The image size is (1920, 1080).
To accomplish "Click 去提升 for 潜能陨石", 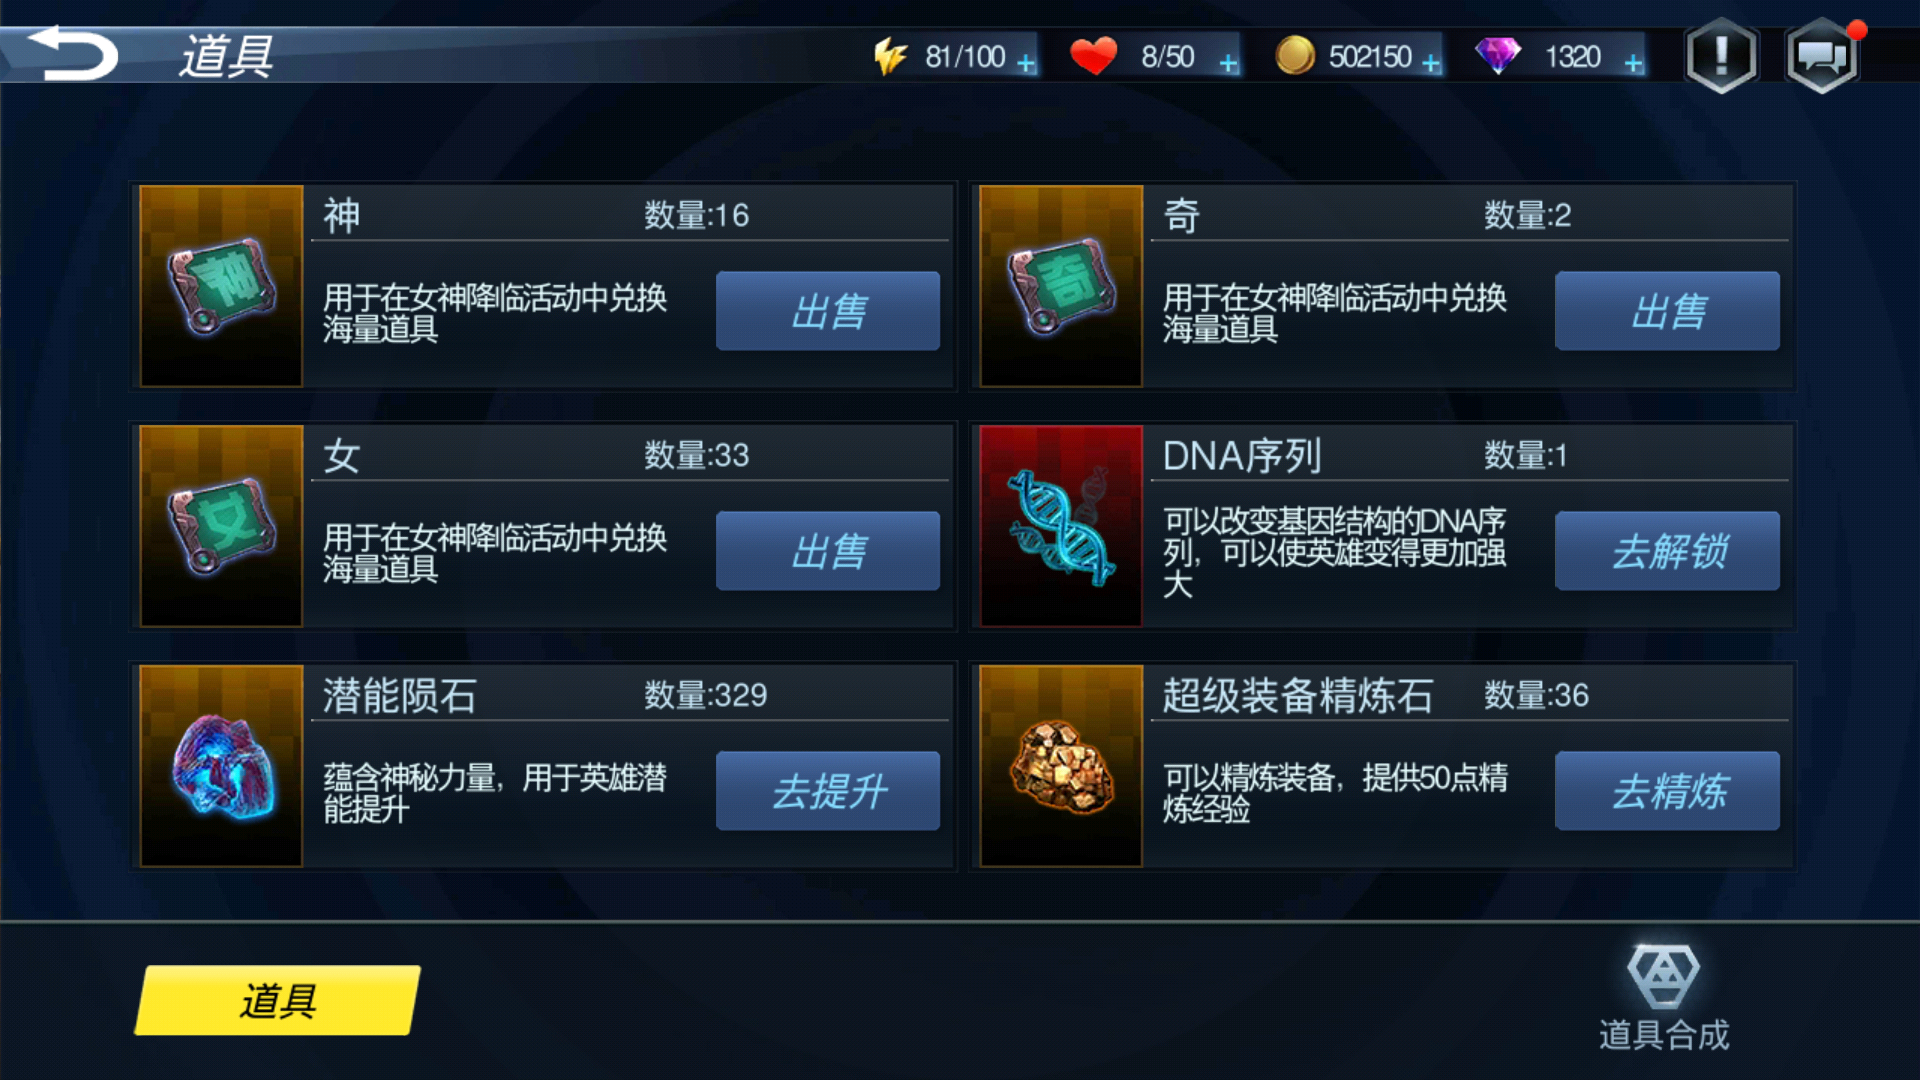I will (828, 791).
